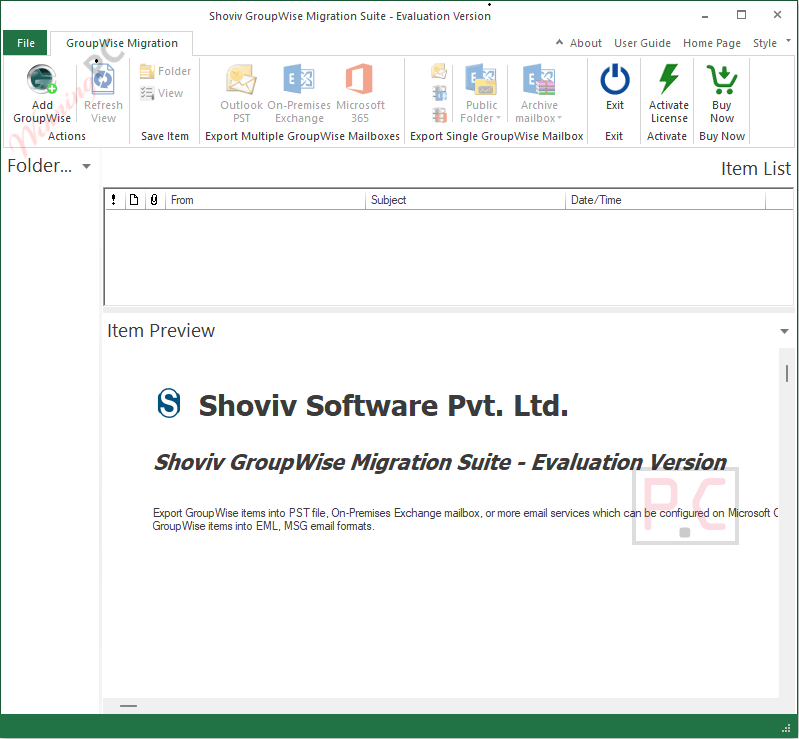Click the Refresh View icon
This screenshot has width=799, height=739.
[x=103, y=80]
